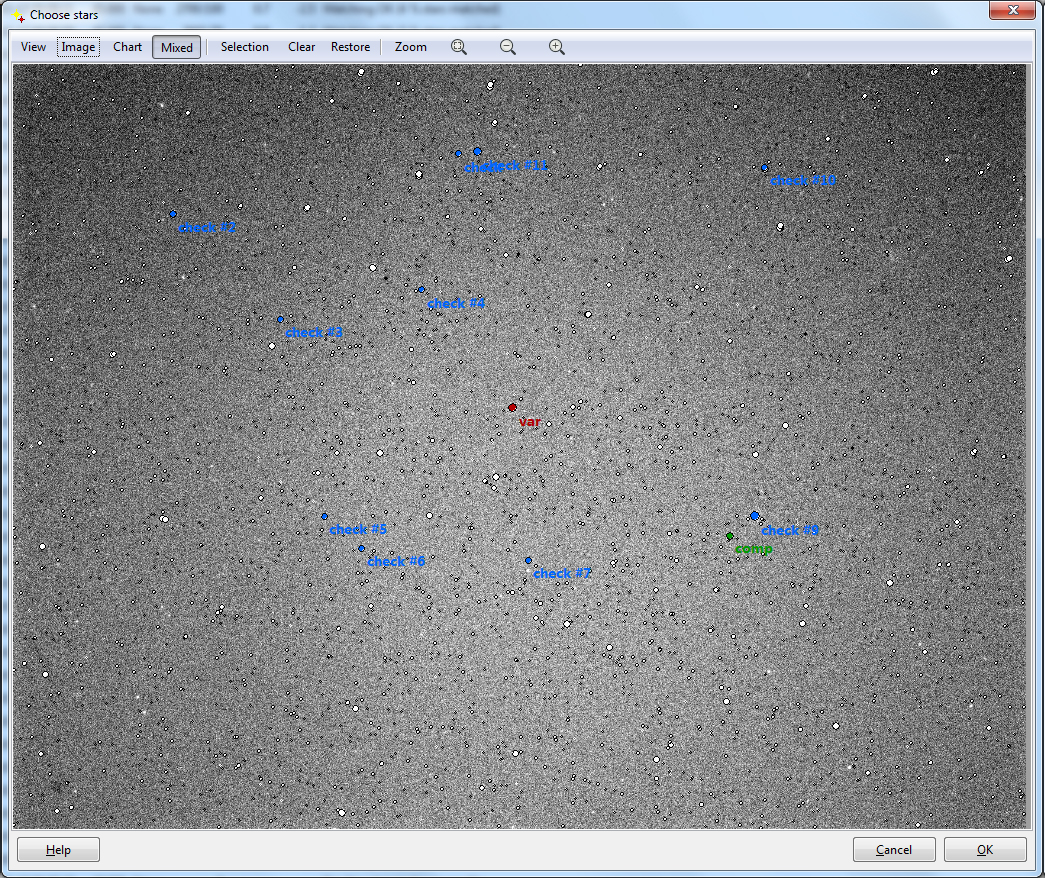
Task: Confirm with the OK button
Action: point(985,849)
